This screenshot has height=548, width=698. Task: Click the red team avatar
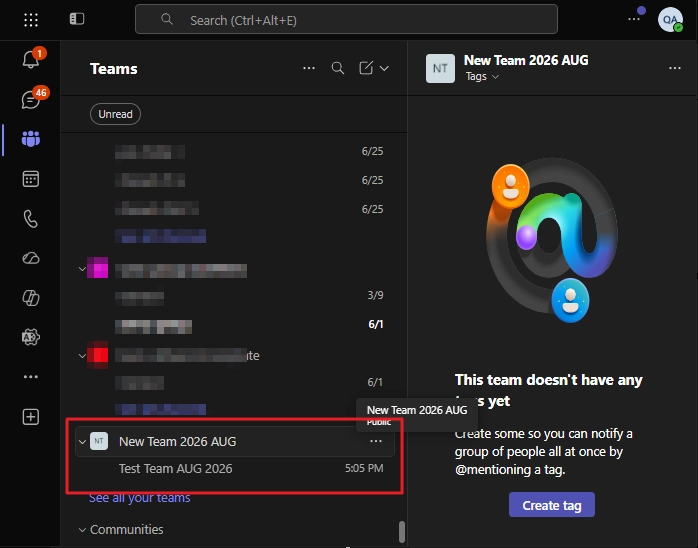tap(97, 355)
